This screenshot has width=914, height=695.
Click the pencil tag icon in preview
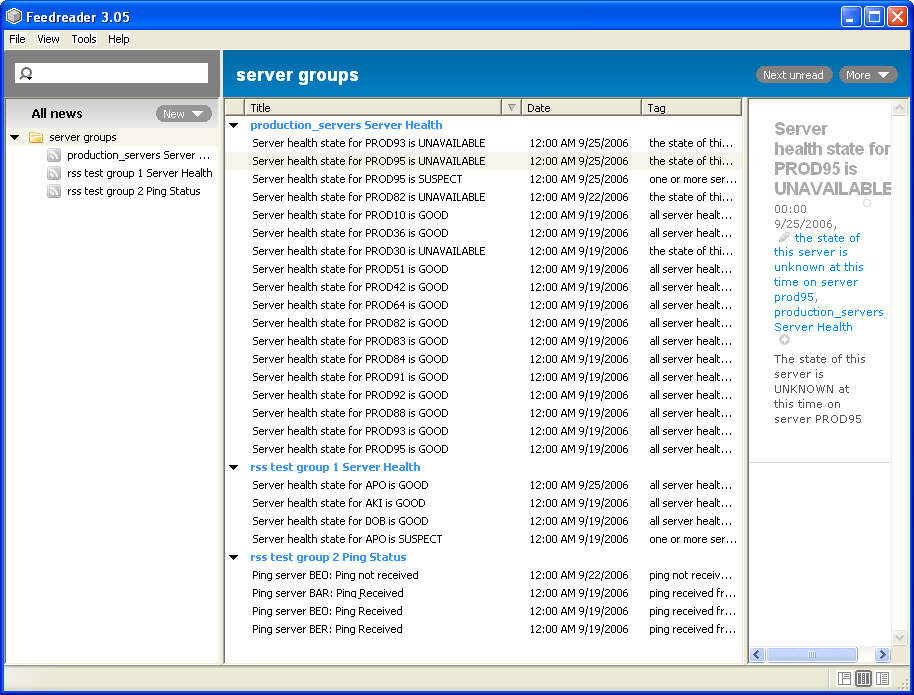784,239
